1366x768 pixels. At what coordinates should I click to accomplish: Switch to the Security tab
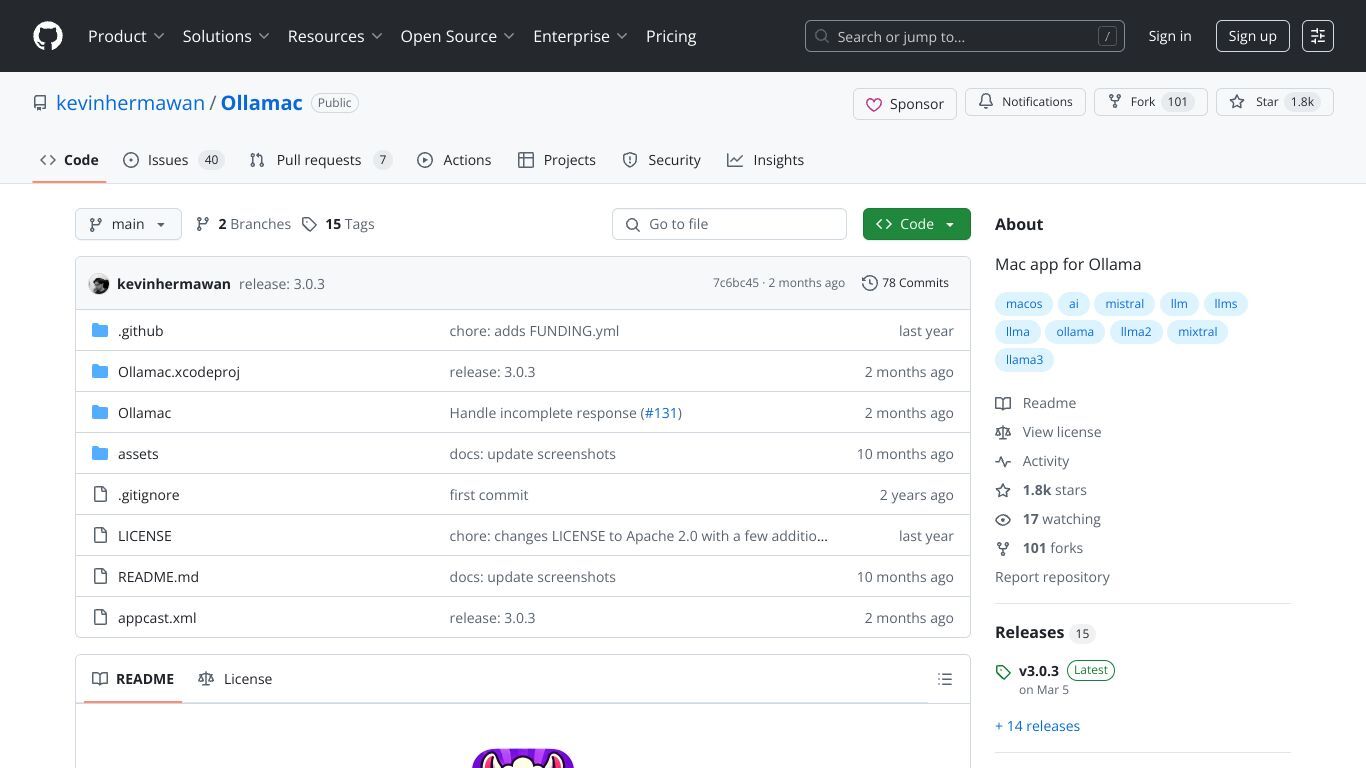[x=661, y=160]
